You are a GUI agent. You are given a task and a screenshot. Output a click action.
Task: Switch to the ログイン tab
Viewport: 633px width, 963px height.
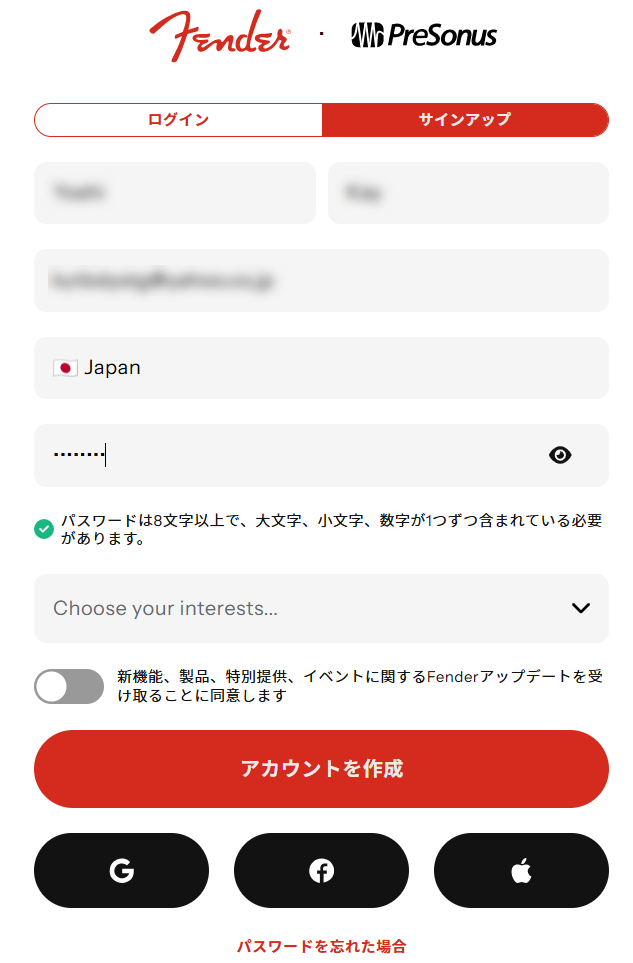pyautogui.click(x=178, y=119)
